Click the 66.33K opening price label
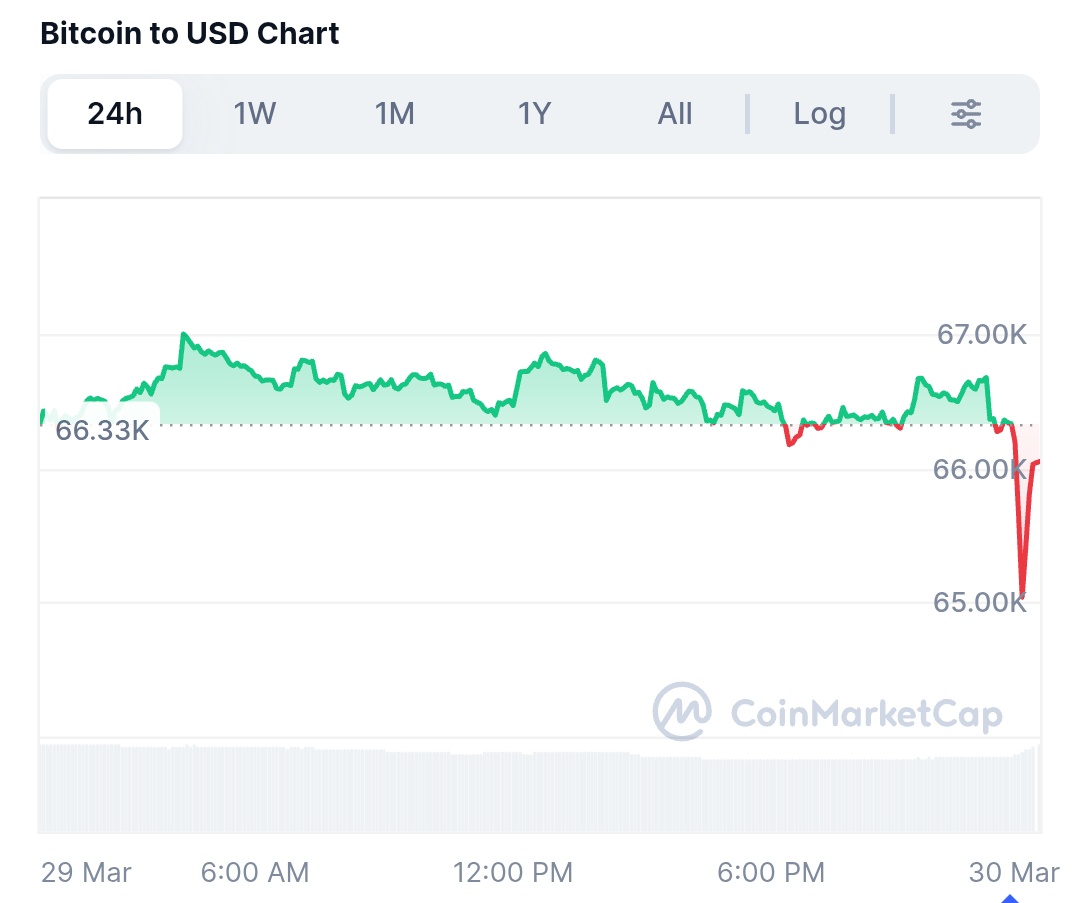This screenshot has width=1080, height=903. pos(102,431)
